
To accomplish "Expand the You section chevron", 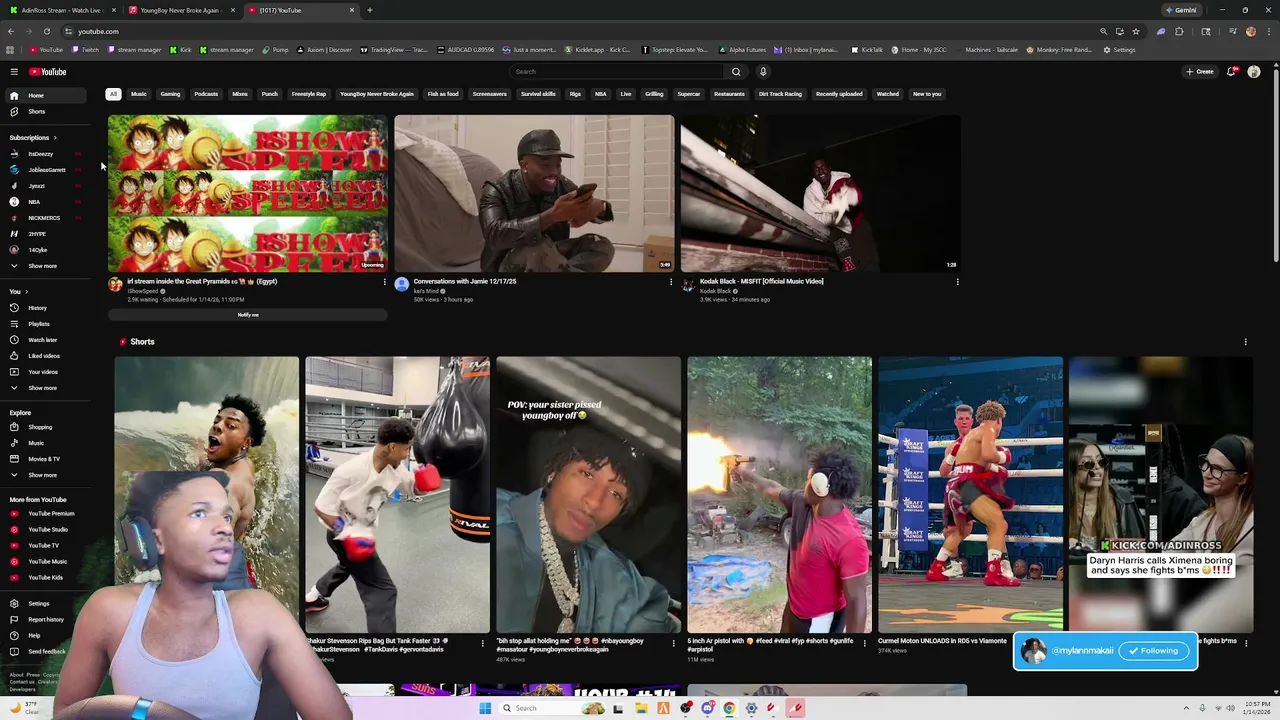I will pyautogui.click(x=26, y=292).
